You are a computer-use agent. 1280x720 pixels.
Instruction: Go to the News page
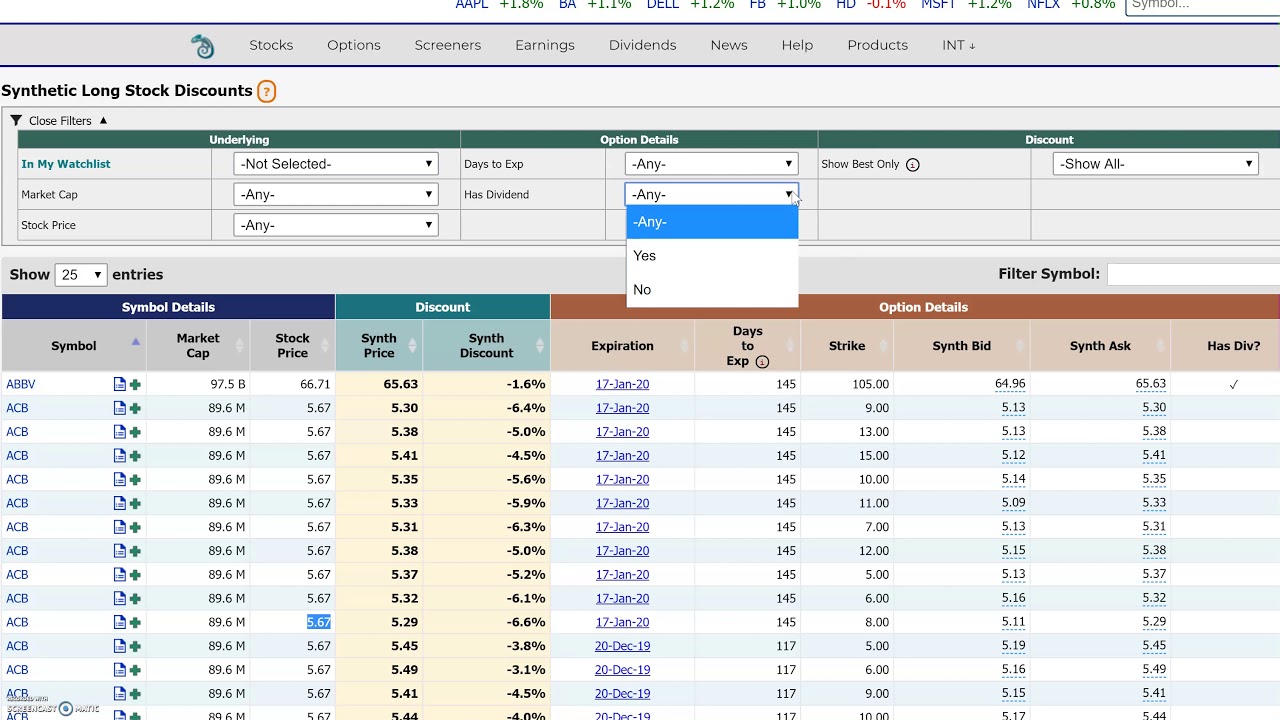pyautogui.click(x=729, y=45)
